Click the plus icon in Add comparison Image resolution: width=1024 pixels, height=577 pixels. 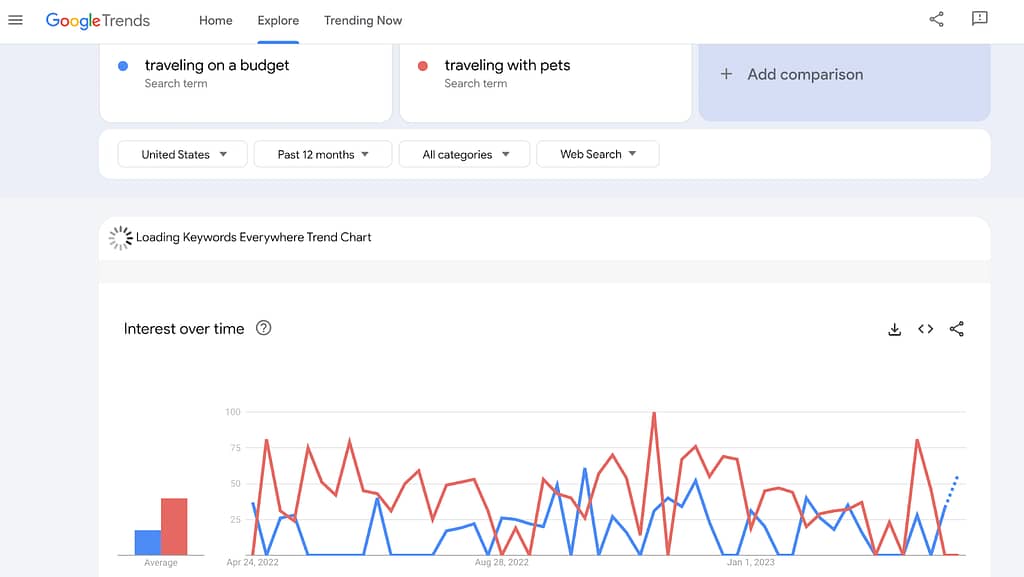tap(726, 74)
